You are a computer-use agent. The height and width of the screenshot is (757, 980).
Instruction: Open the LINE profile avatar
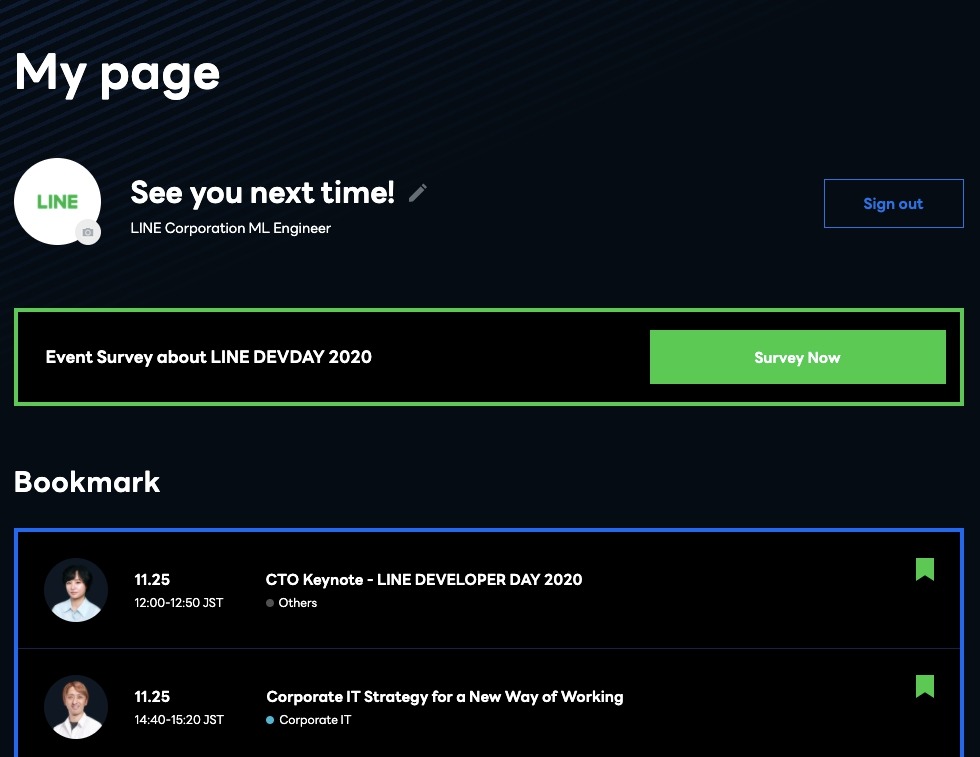[x=58, y=201]
